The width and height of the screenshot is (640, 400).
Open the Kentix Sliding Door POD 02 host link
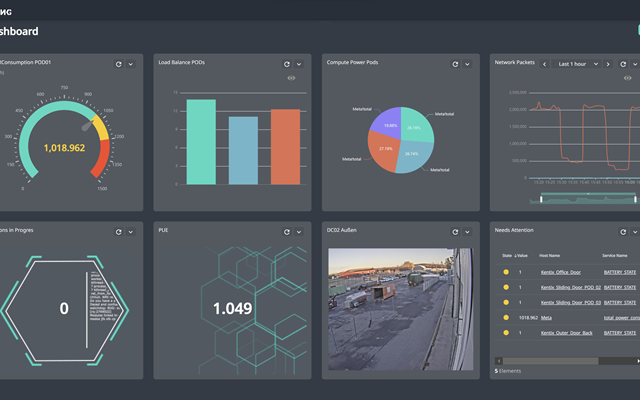(x=571, y=287)
